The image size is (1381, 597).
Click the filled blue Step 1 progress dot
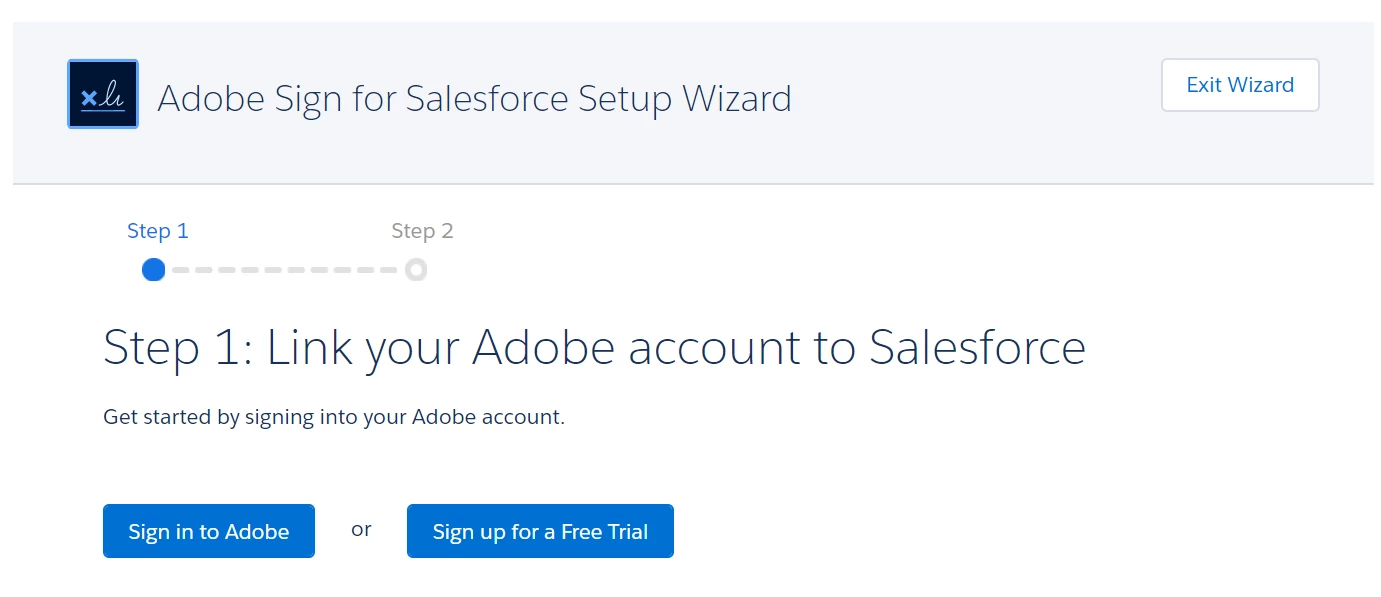pyautogui.click(x=153, y=269)
